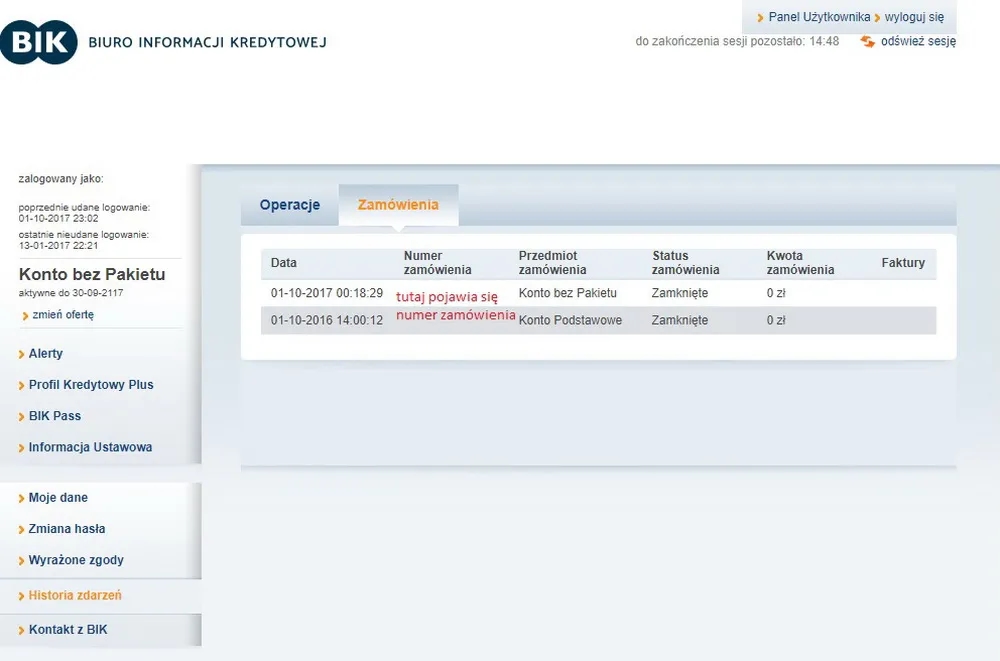Click odśwież sesję link
Image resolution: width=1000 pixels, height=661 pixels.
pos(918,42)
